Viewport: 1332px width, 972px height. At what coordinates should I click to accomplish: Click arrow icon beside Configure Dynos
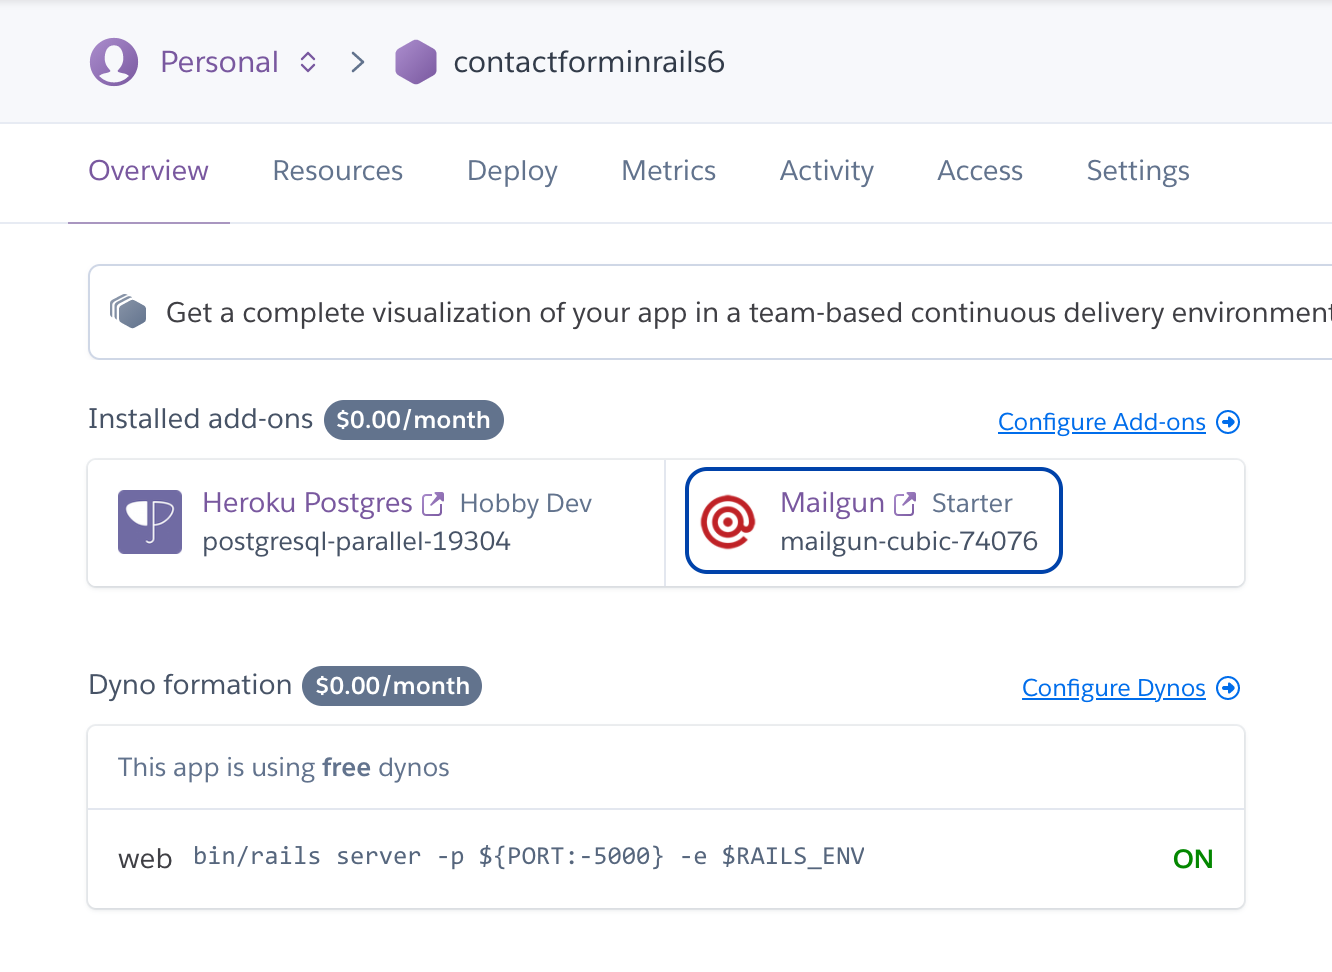[x=1228, y=688]
